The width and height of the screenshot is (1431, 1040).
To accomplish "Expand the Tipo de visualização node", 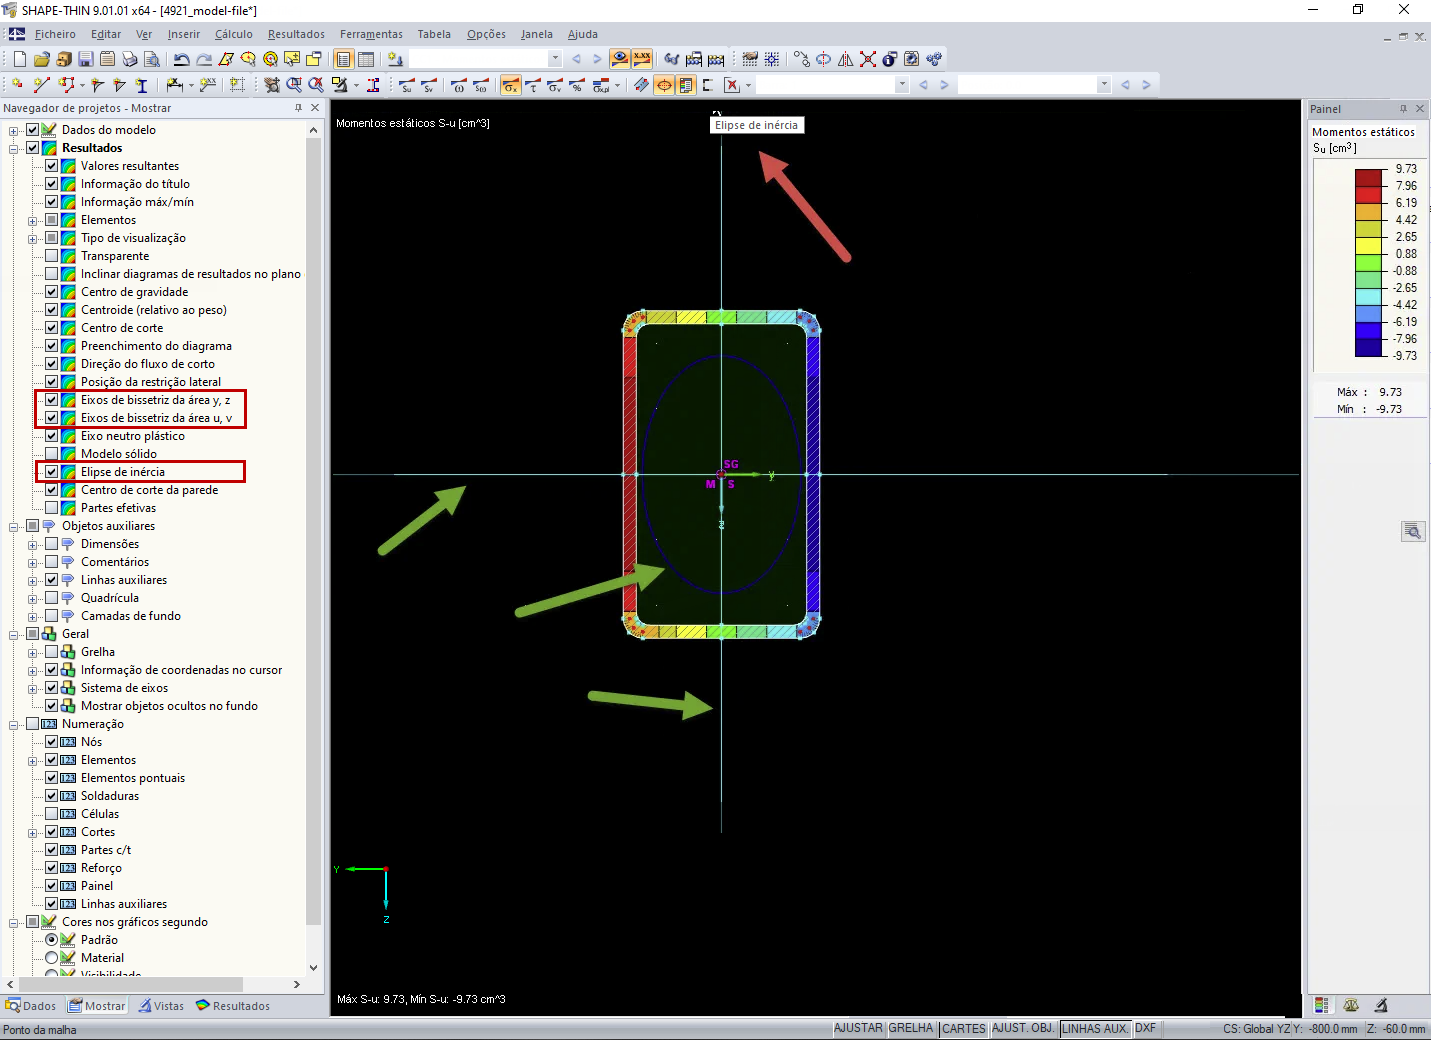I will [x=33, y=238].
